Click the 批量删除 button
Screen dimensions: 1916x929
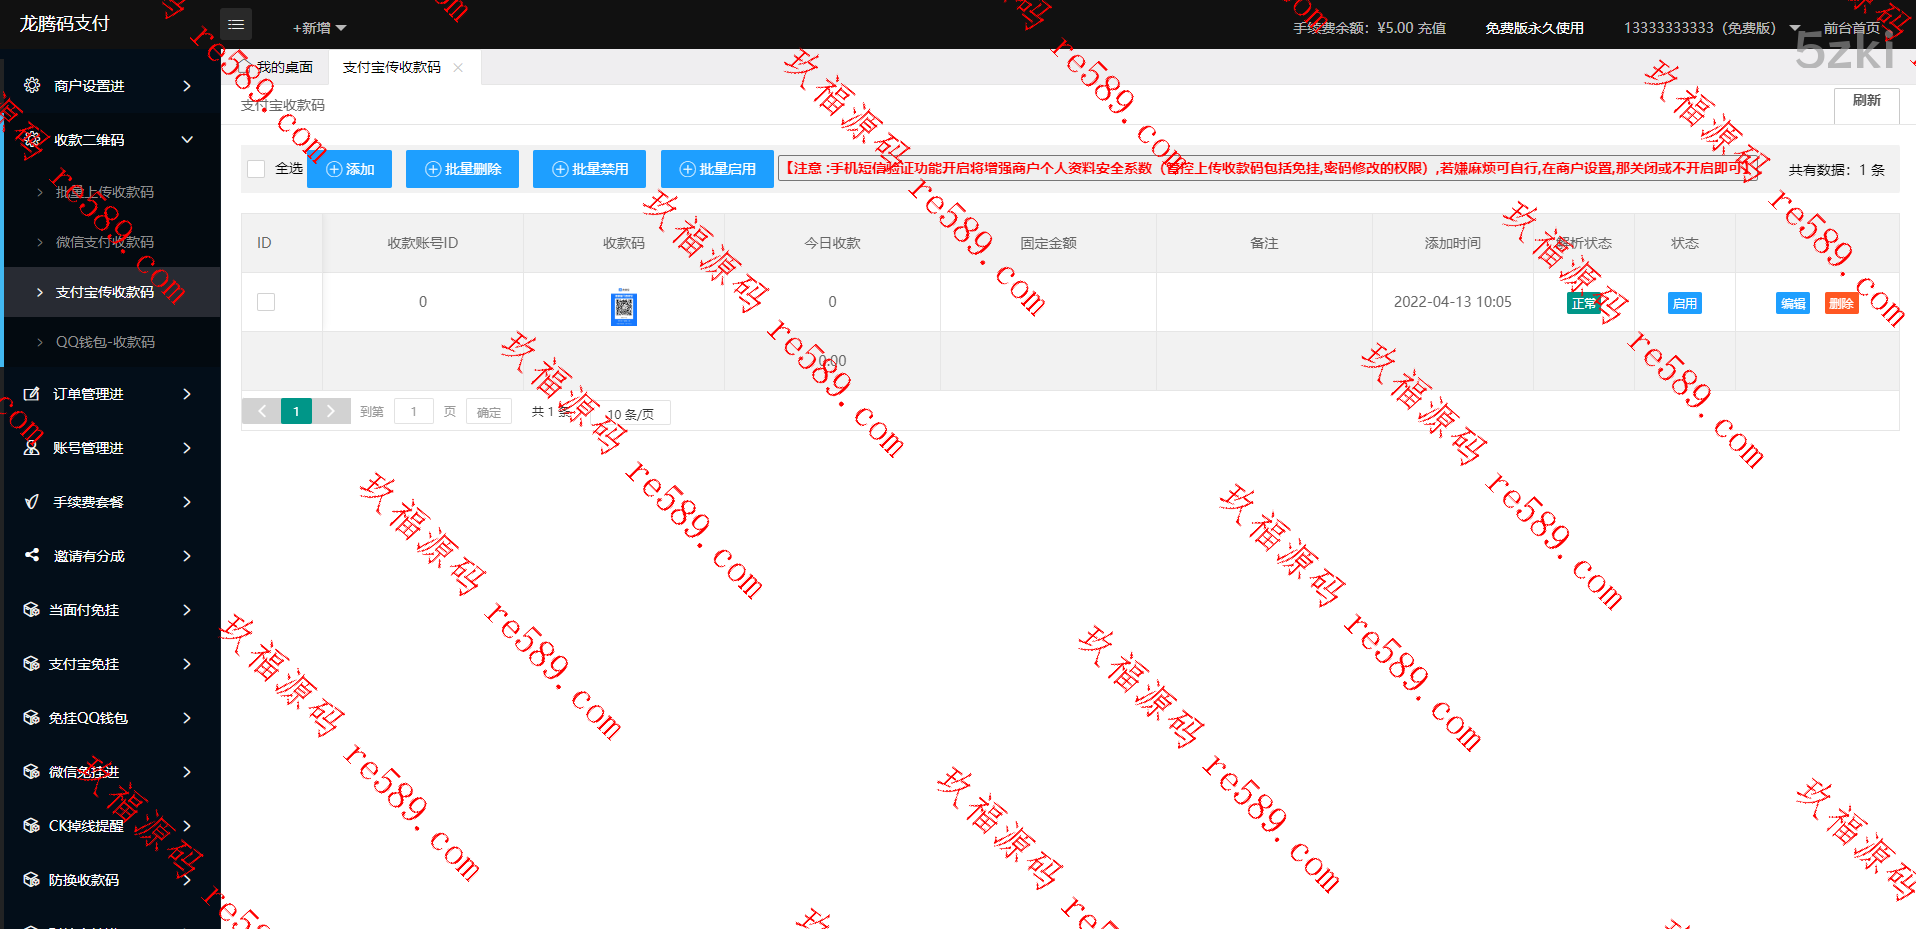tap(462, 169)
